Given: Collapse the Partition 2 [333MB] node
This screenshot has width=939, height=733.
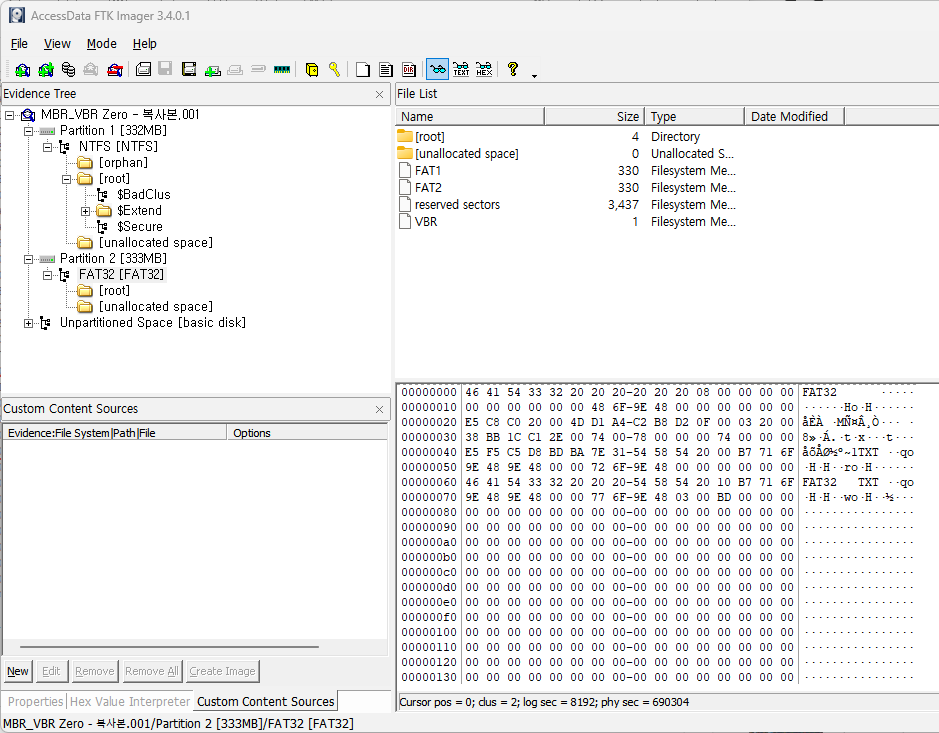Looking at the screenshot, I should [x=28, y=259].
